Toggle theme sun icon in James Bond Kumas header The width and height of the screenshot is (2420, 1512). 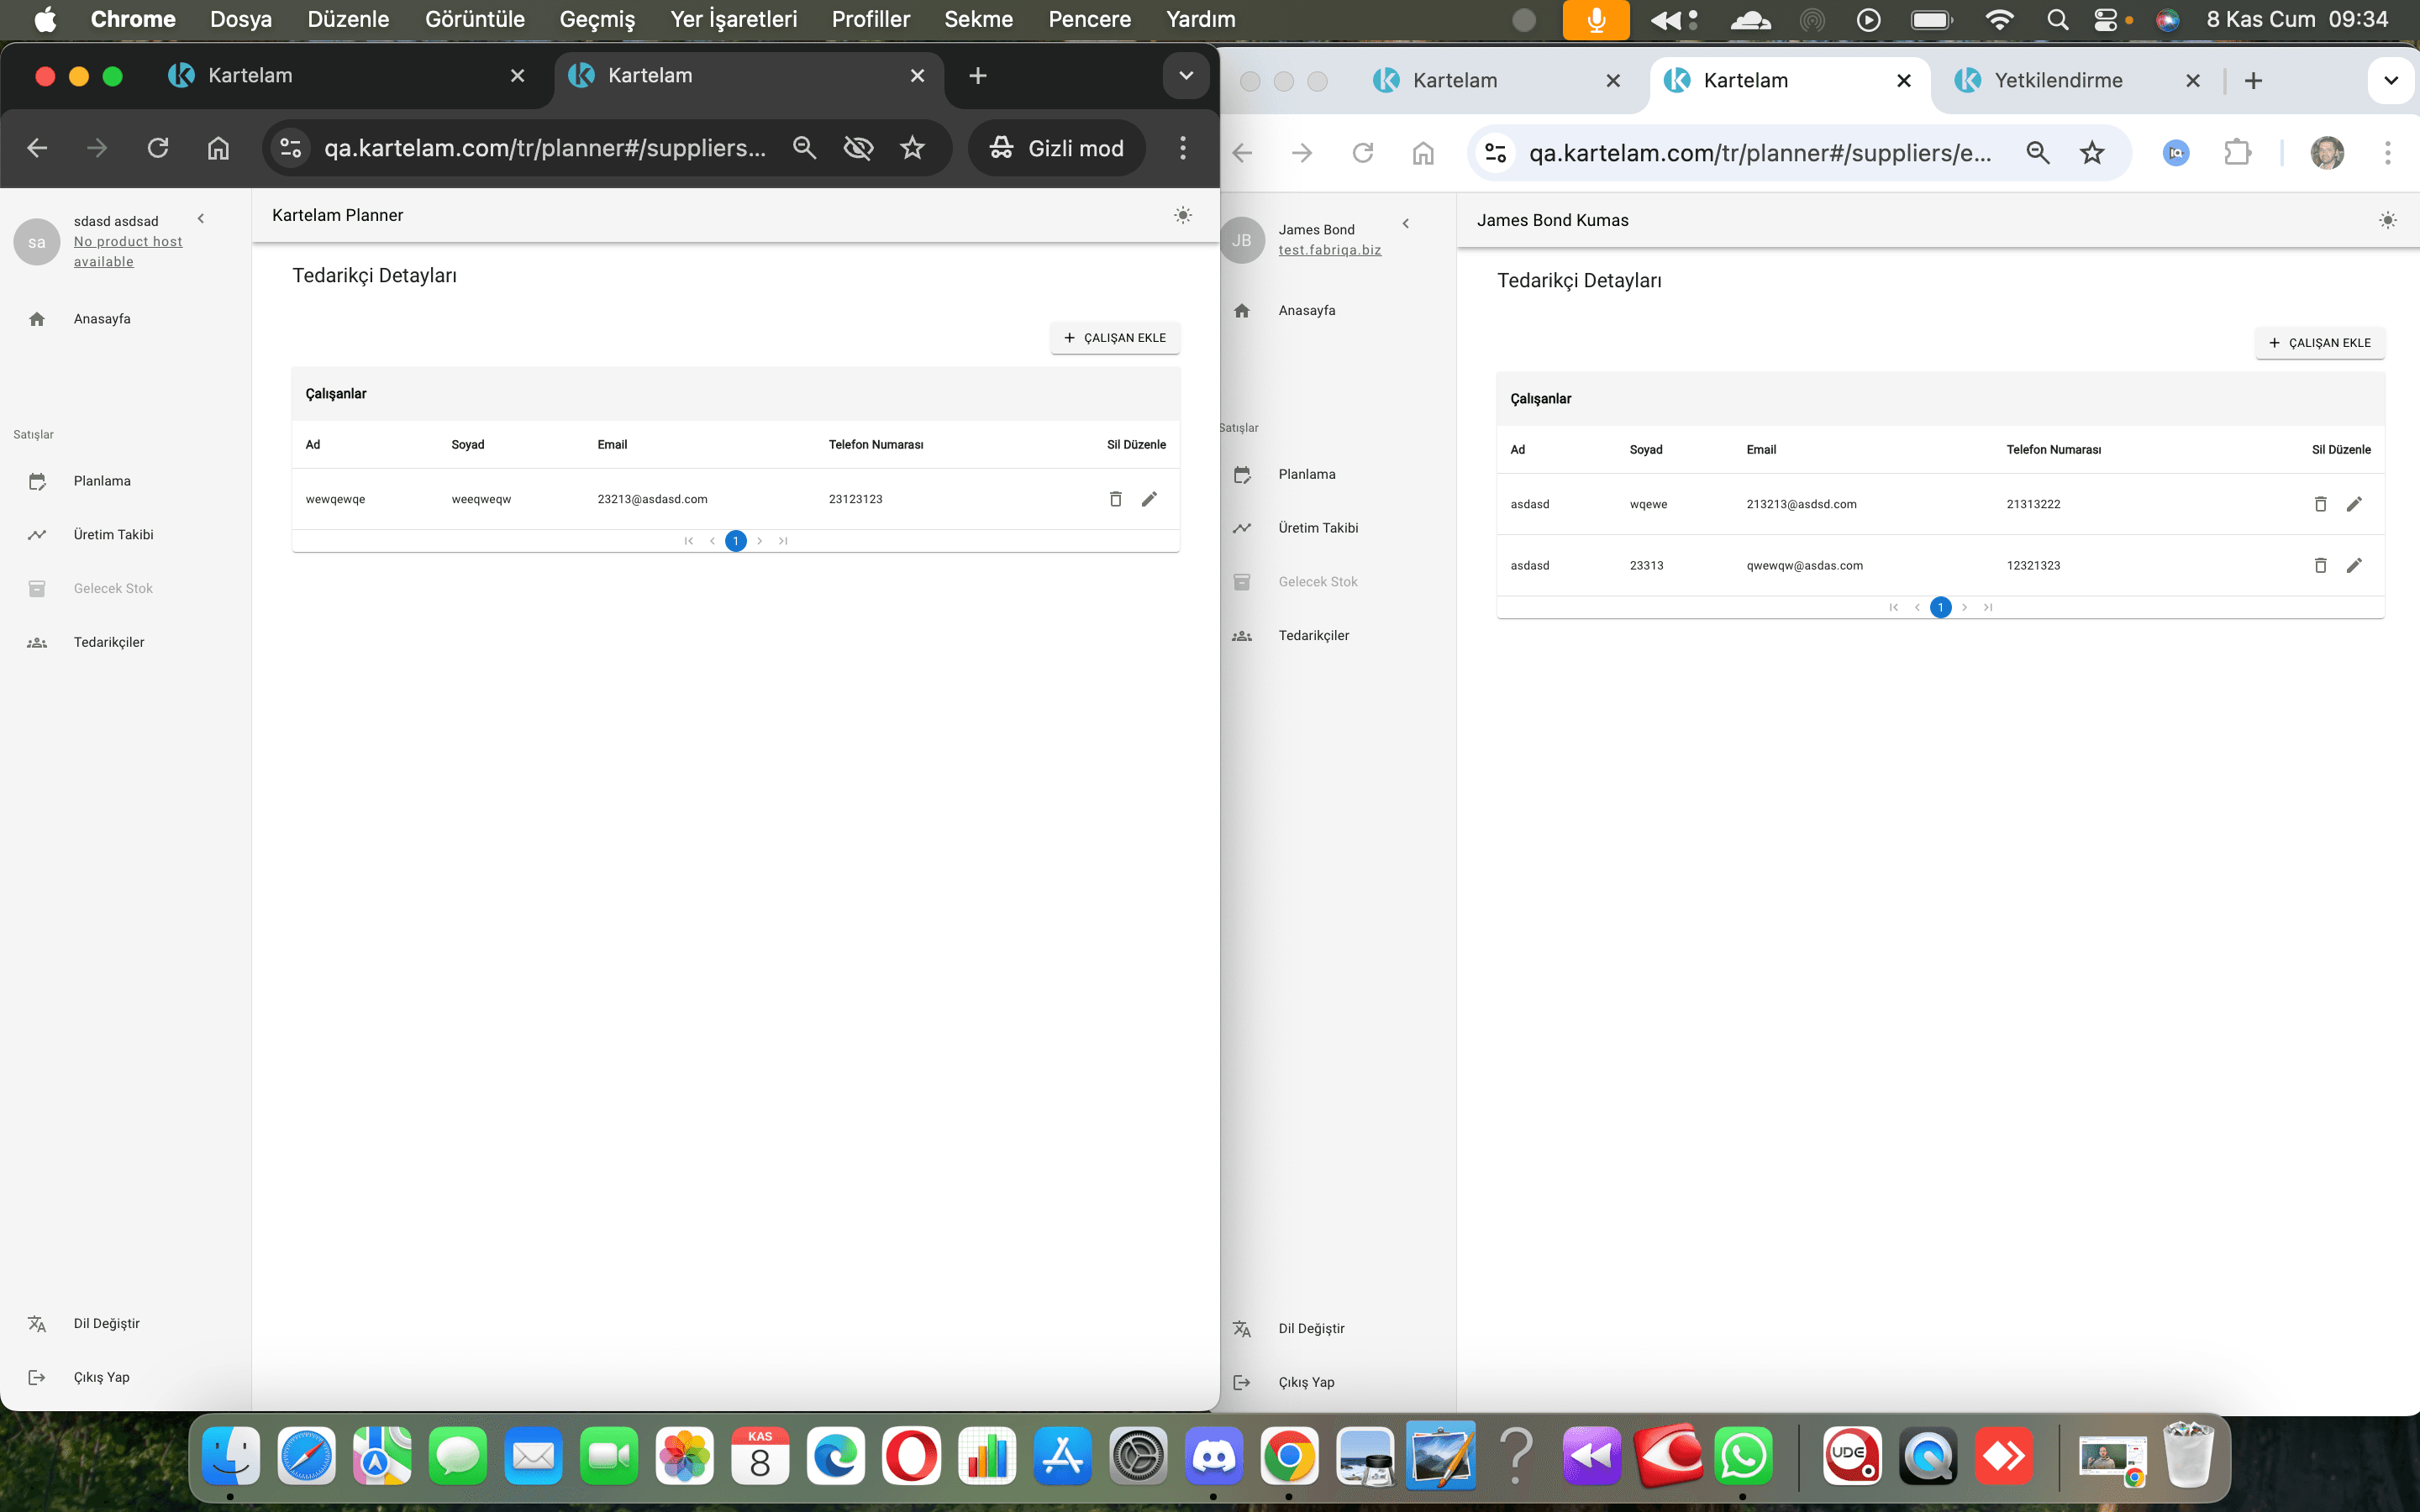point(2388,220)
